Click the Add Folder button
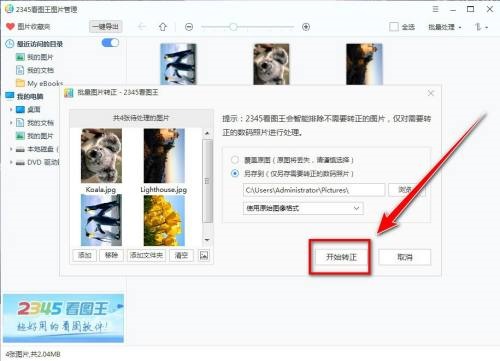The image size is (500, 361). click(146, 255)
